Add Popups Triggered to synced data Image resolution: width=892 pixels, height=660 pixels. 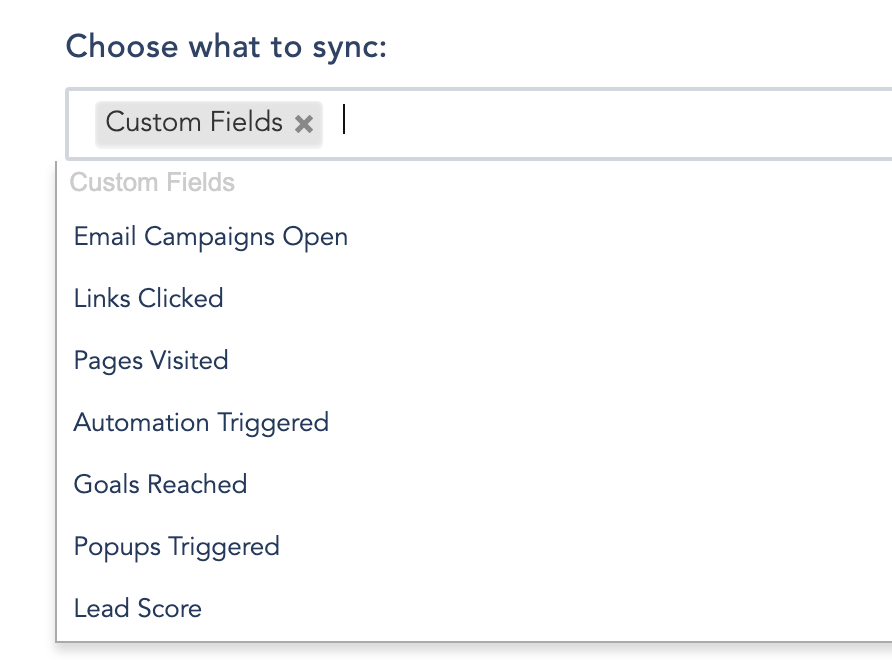(x=474, y=547)
